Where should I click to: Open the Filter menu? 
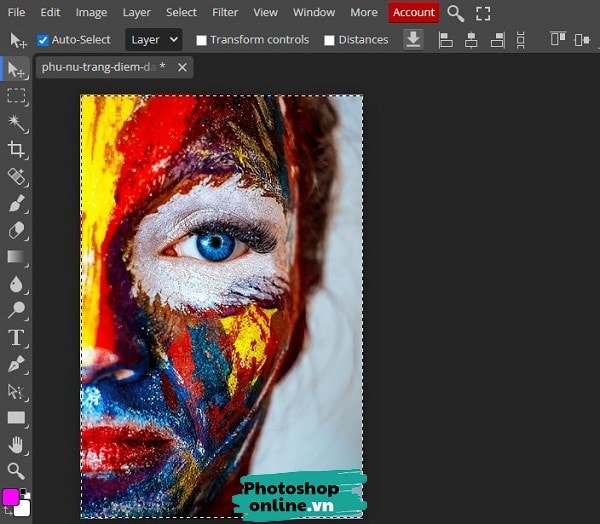(x=225, y=12)
